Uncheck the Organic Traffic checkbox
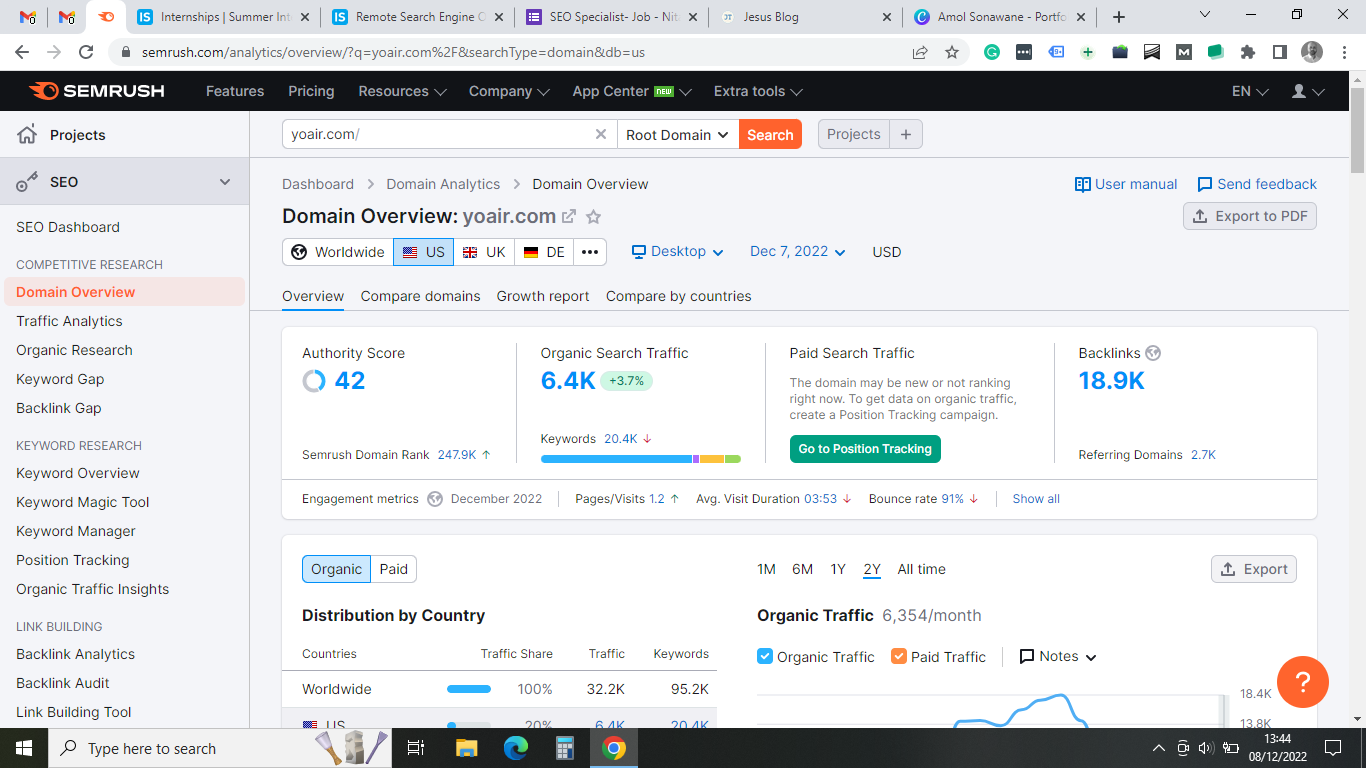 [765, 656]
